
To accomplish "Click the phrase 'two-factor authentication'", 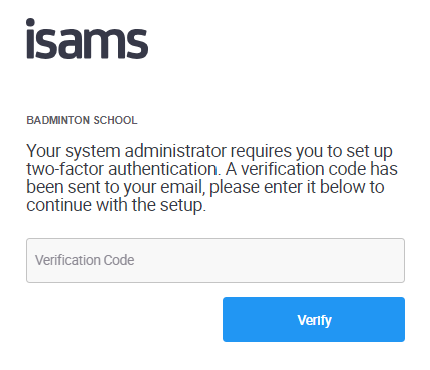I will tap(121, 169).
